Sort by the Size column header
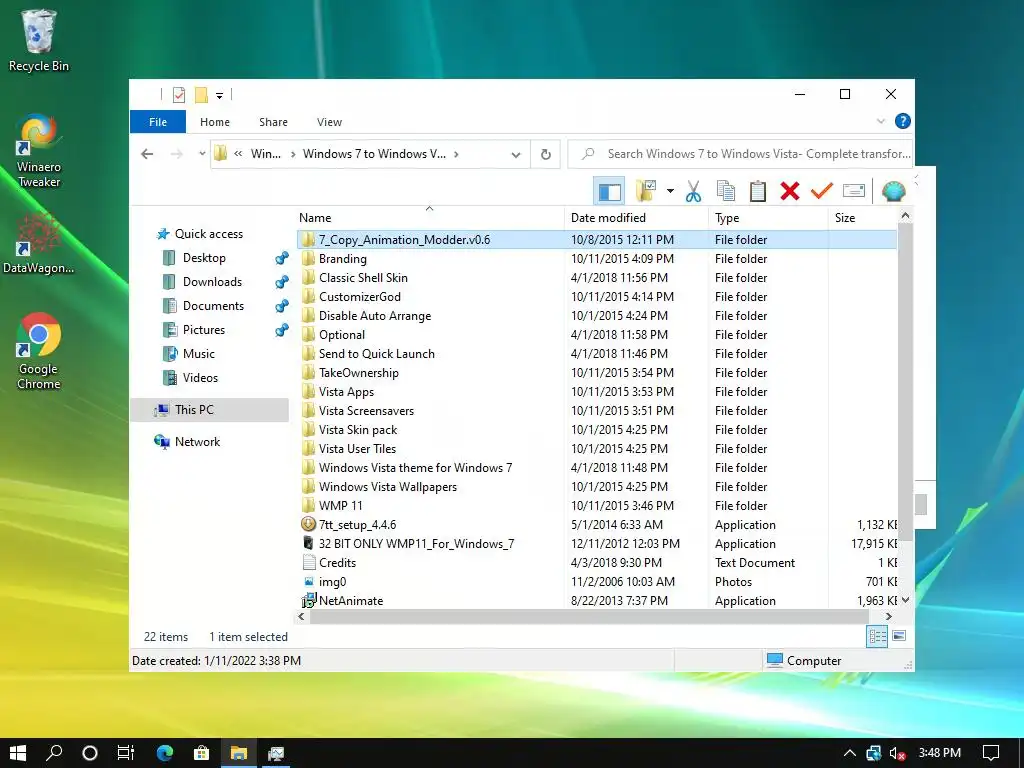1024x768 pixels. point(863,218)
